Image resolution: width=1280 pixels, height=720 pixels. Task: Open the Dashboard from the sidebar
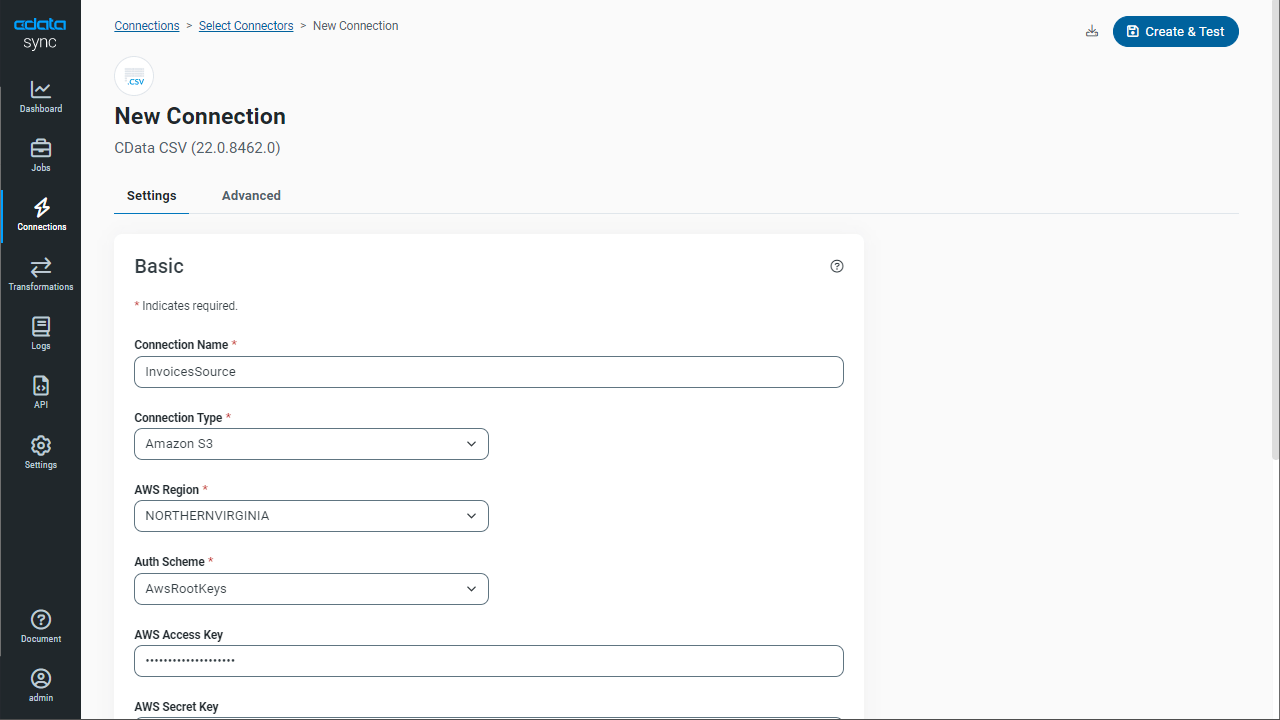coord(40,96)
